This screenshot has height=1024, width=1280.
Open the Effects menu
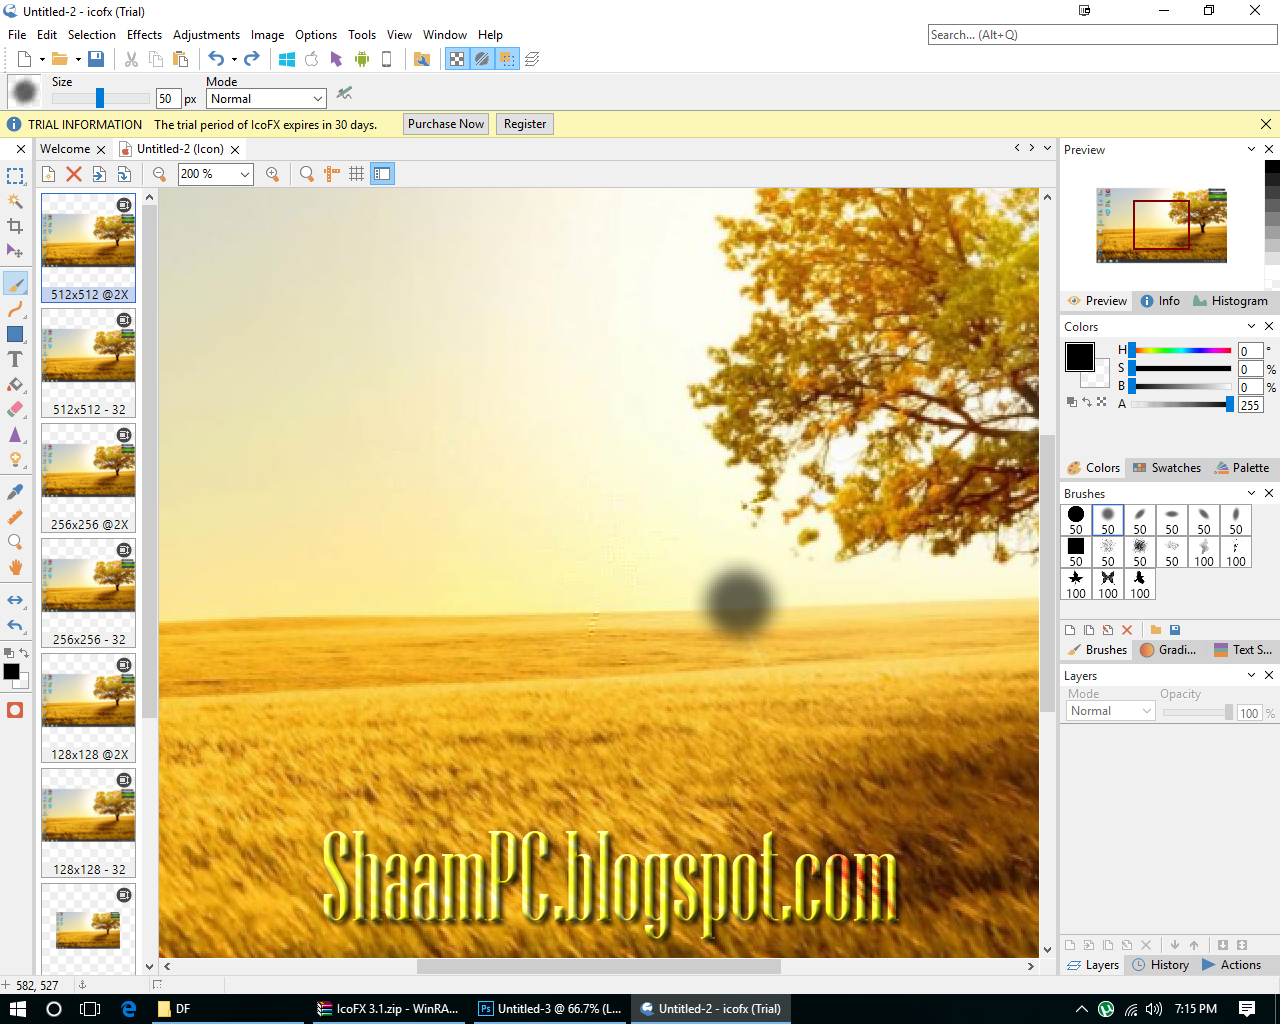[144, 34]
